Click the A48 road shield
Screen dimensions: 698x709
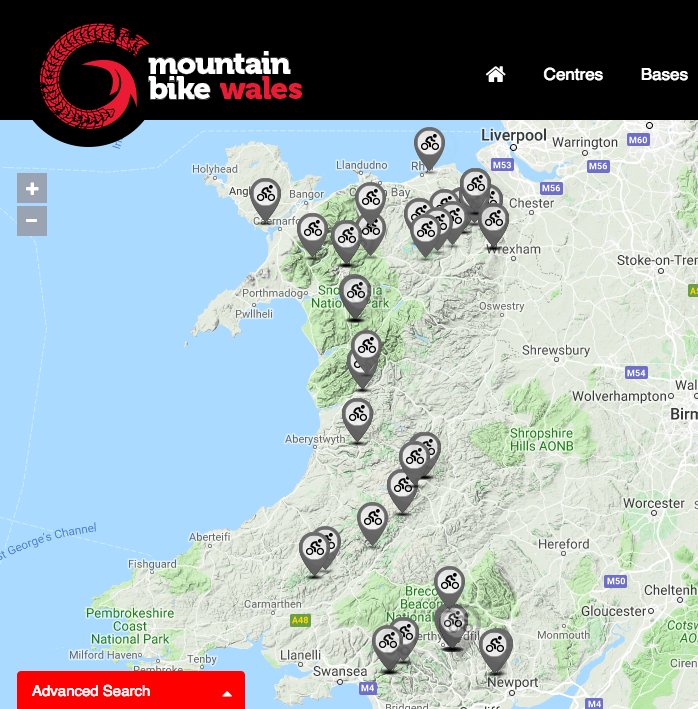(300, 620)
